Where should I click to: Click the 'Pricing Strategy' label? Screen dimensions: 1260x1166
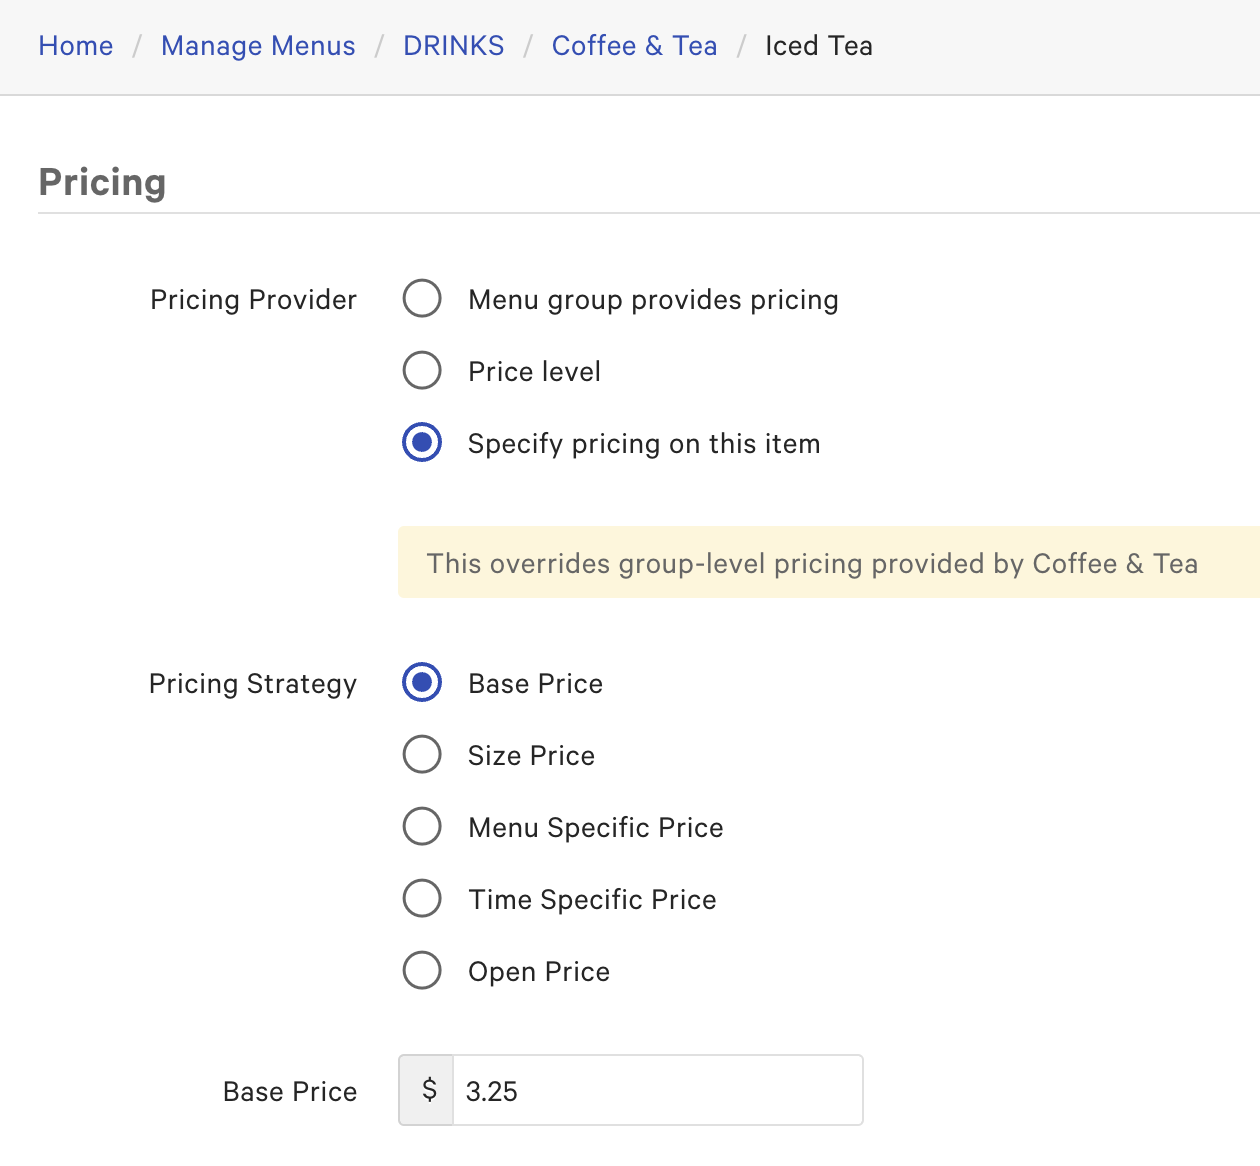click(252, 683)
